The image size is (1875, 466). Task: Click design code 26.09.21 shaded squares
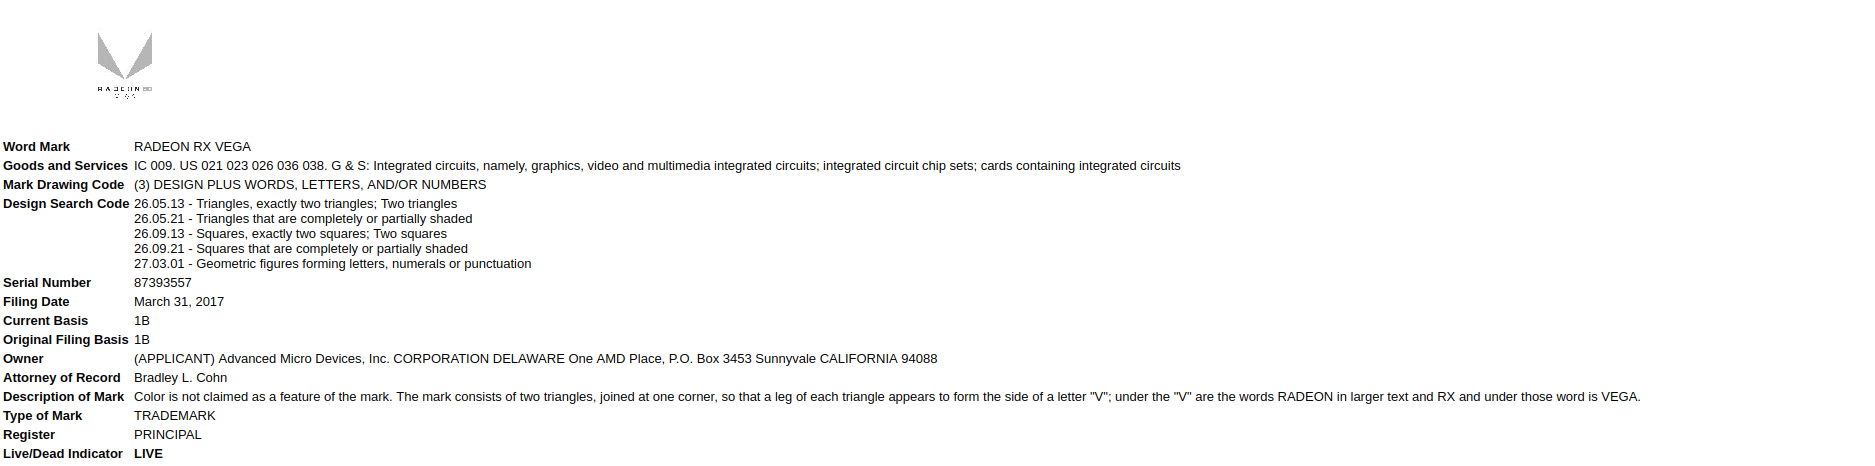(x=301, y=249)
